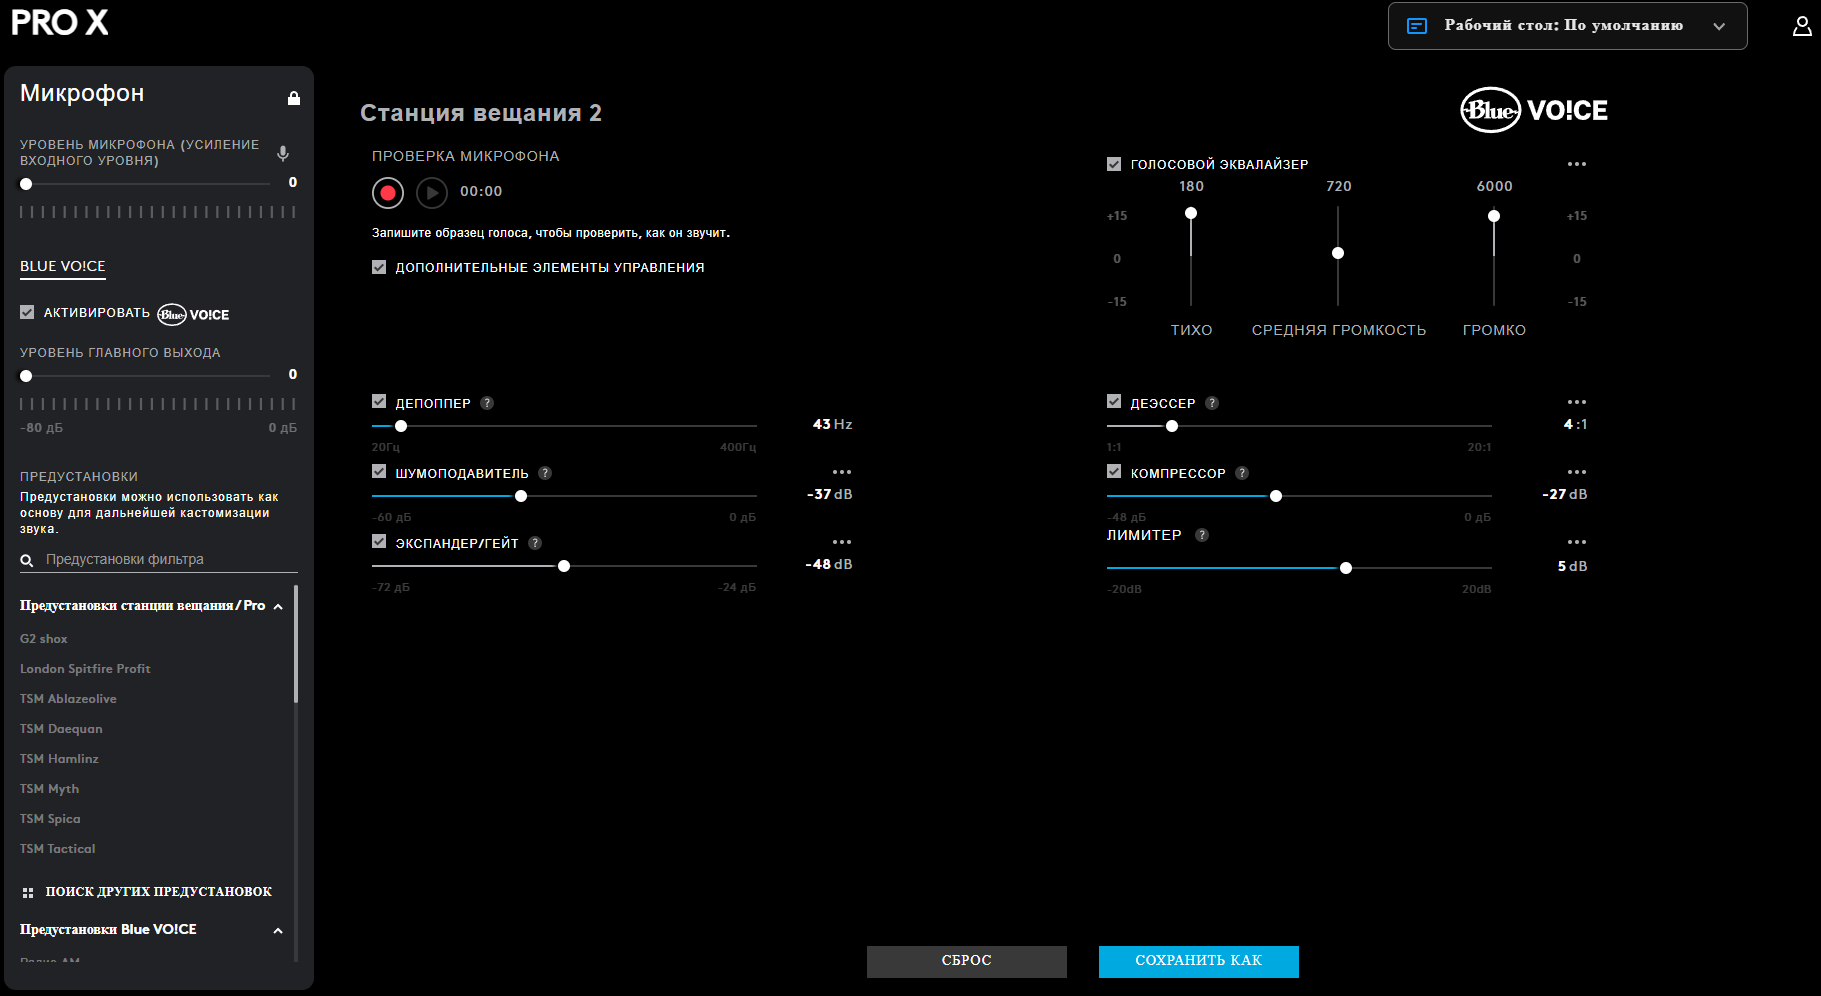Screen dimensions: 1821x996
Task: Open three-dot options for Шумоподавитель
Action: coord(842,472)
